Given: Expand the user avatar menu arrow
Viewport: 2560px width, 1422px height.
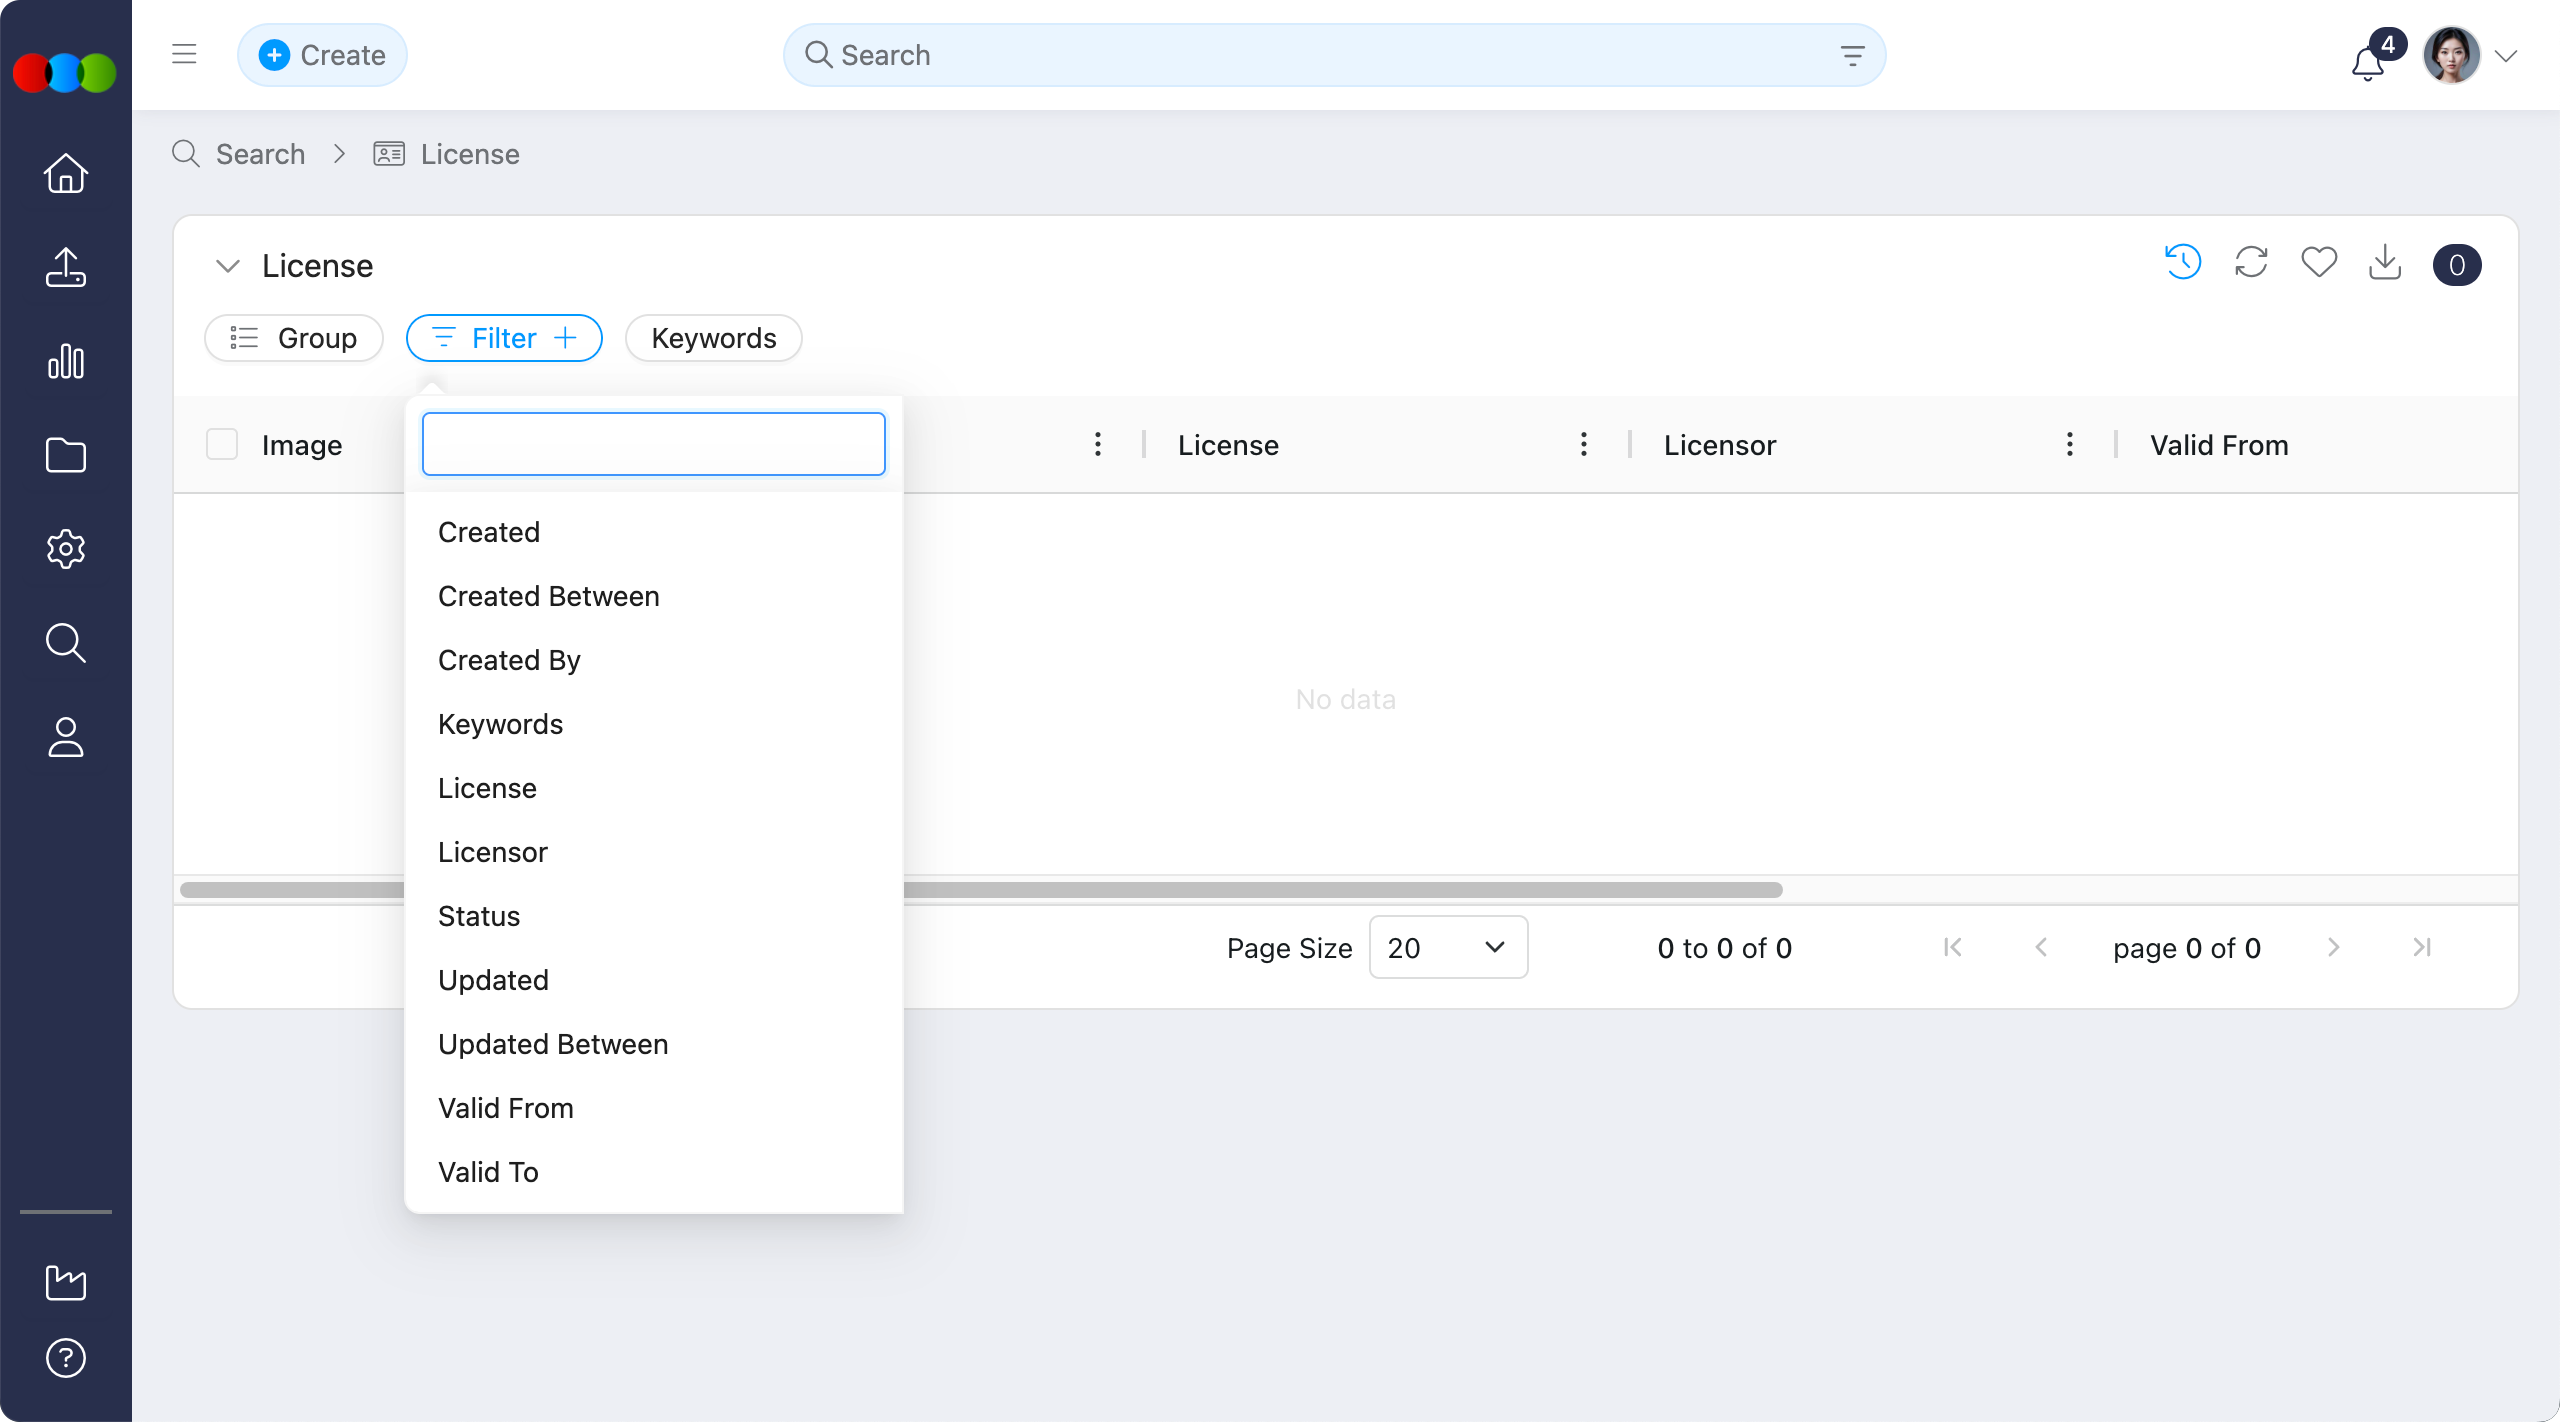Looking at the screenshot, I should pos(2506,56).
